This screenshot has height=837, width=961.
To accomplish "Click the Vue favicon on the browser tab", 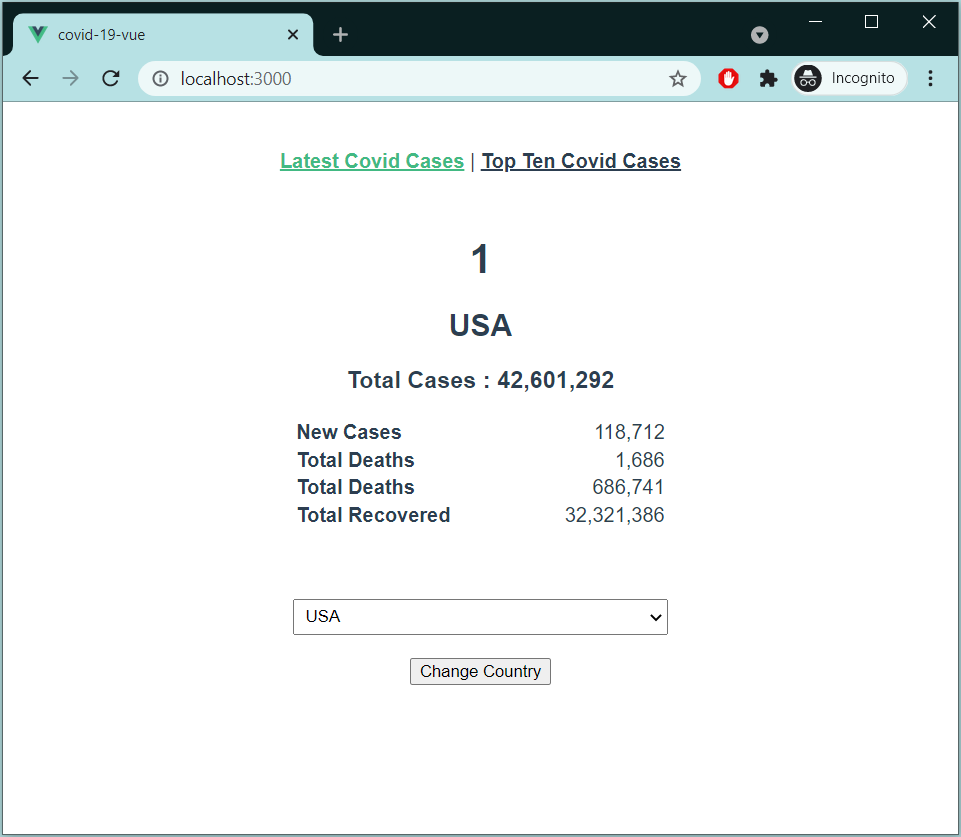I will point(37,33).
